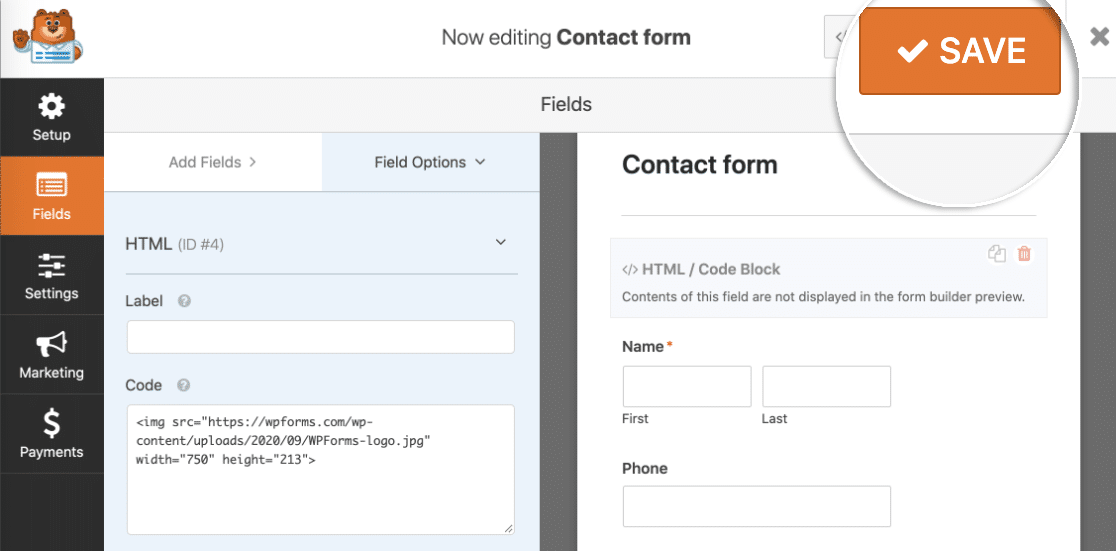Click the WPForms bear mascot logo
1116x551 pixels.
tap(48, 36)
